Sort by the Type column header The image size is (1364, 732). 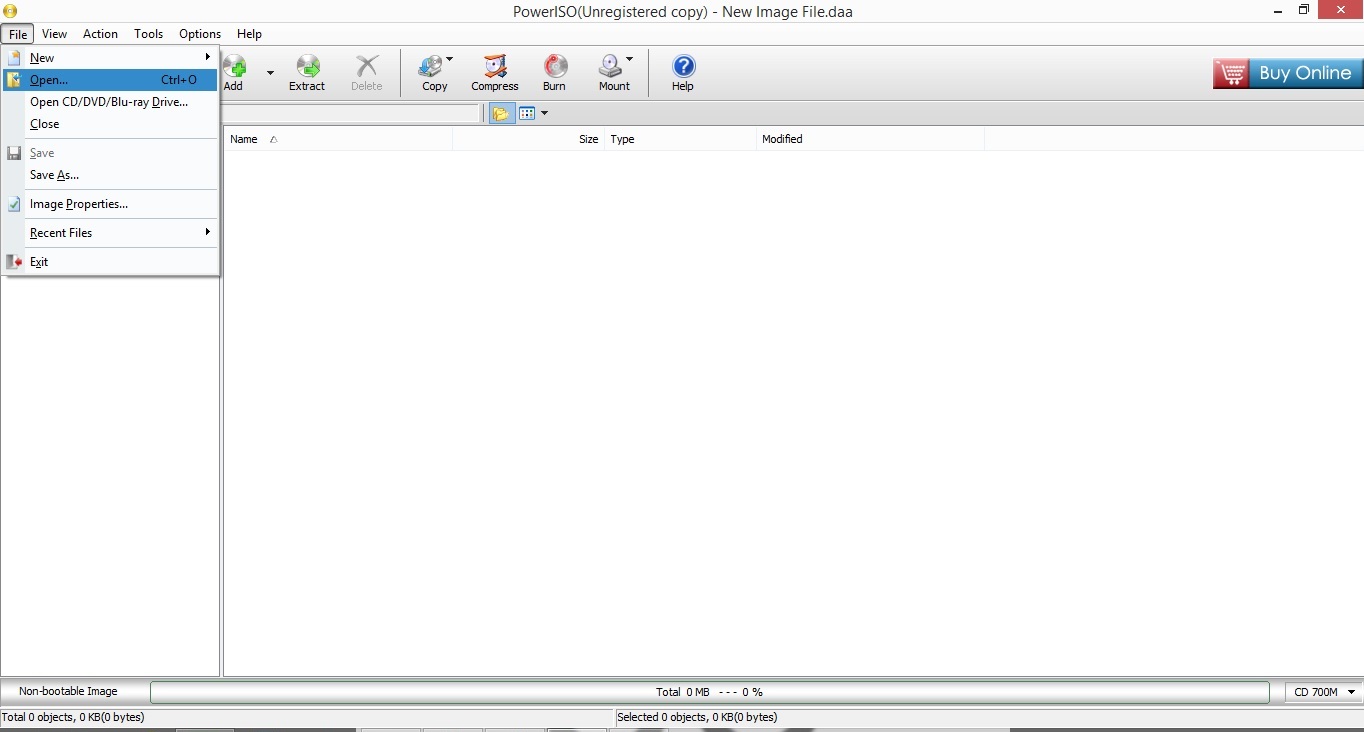[x=680, y=139]
